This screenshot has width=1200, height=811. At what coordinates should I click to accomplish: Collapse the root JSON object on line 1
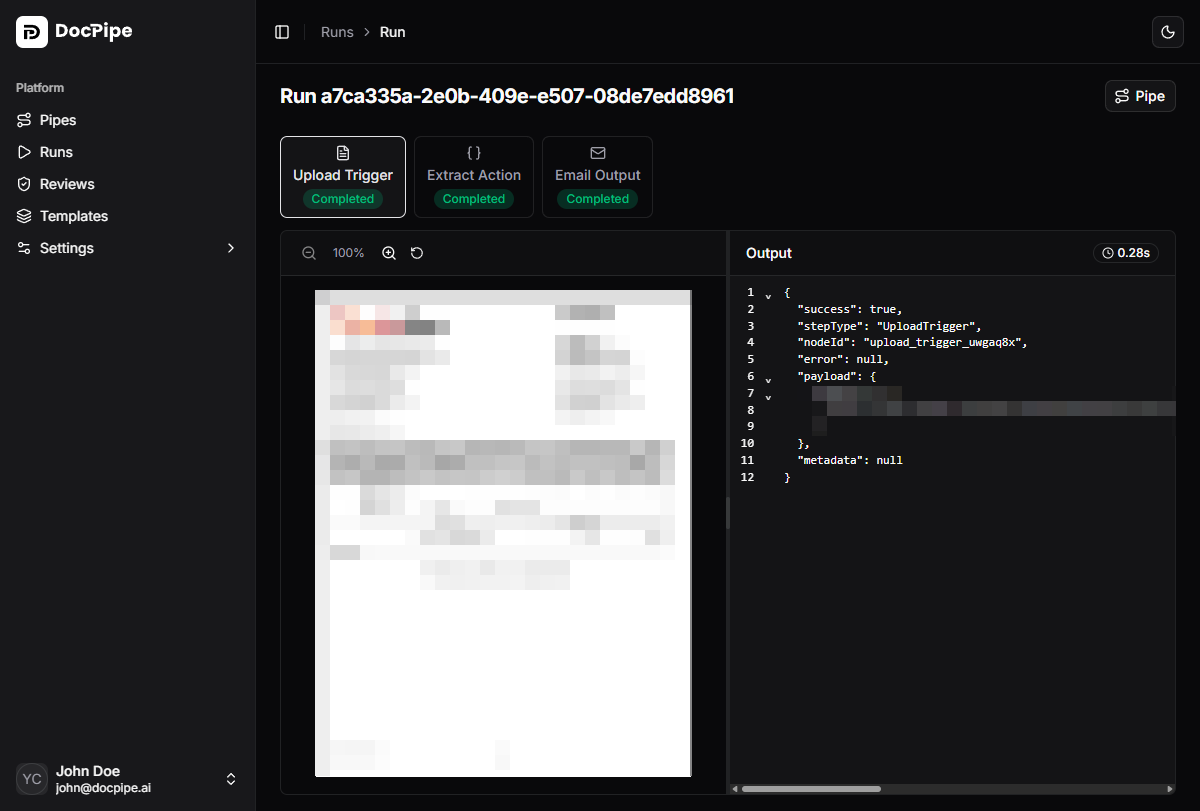[768, 293]
